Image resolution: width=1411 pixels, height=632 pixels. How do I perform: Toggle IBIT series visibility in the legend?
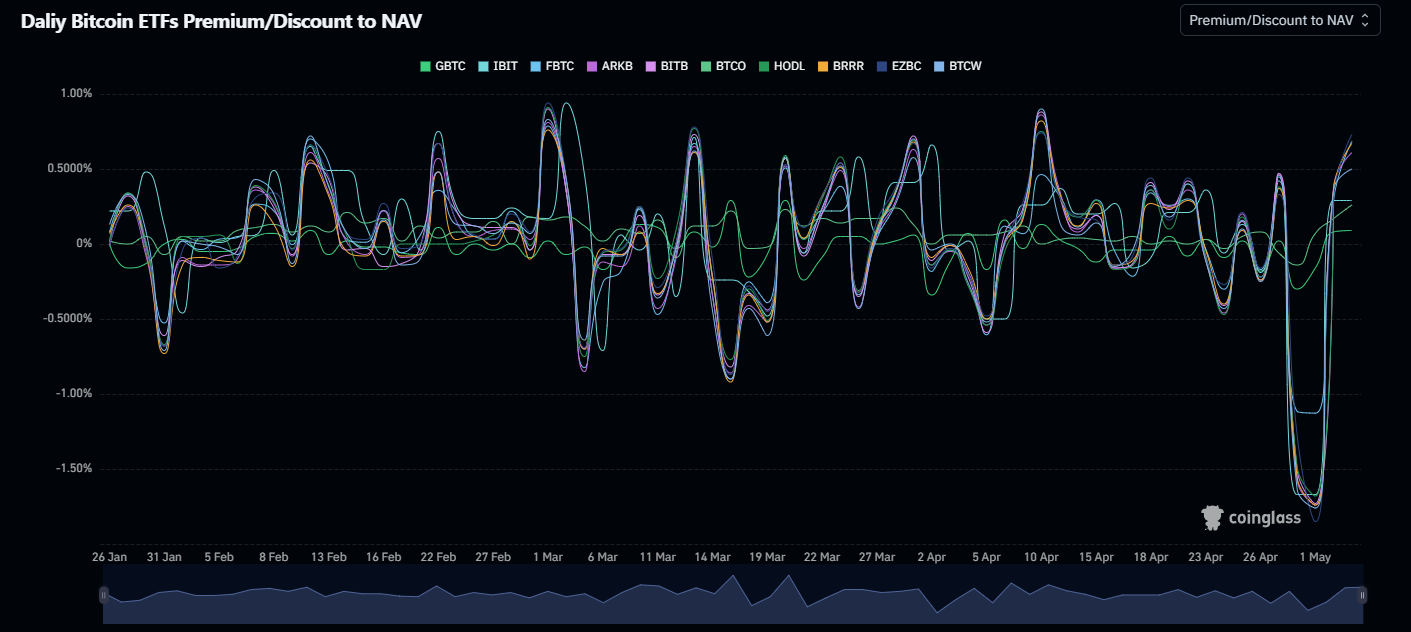(x=481, y=65)
